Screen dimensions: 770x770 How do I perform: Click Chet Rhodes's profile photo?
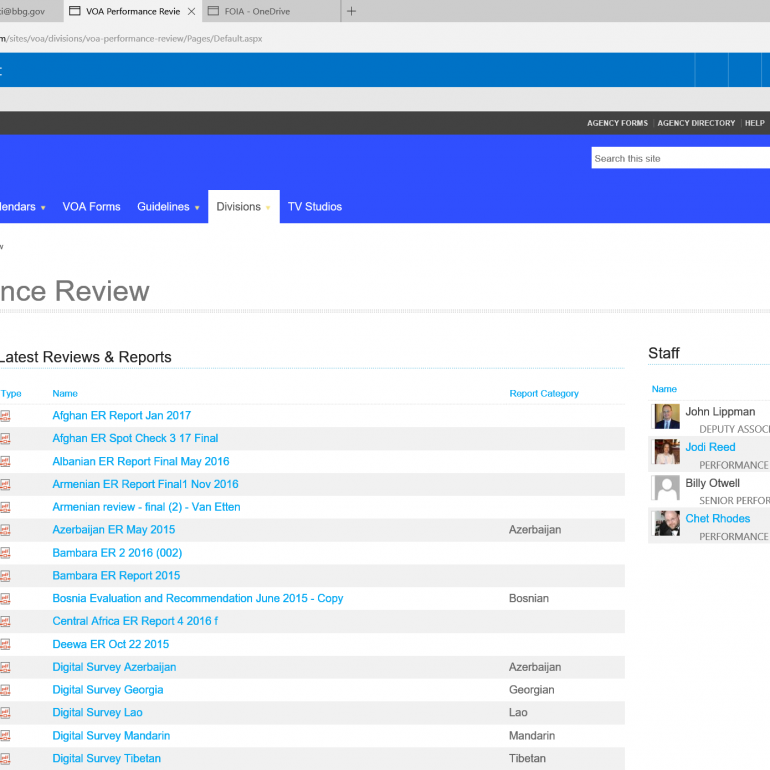coord(667,523)
